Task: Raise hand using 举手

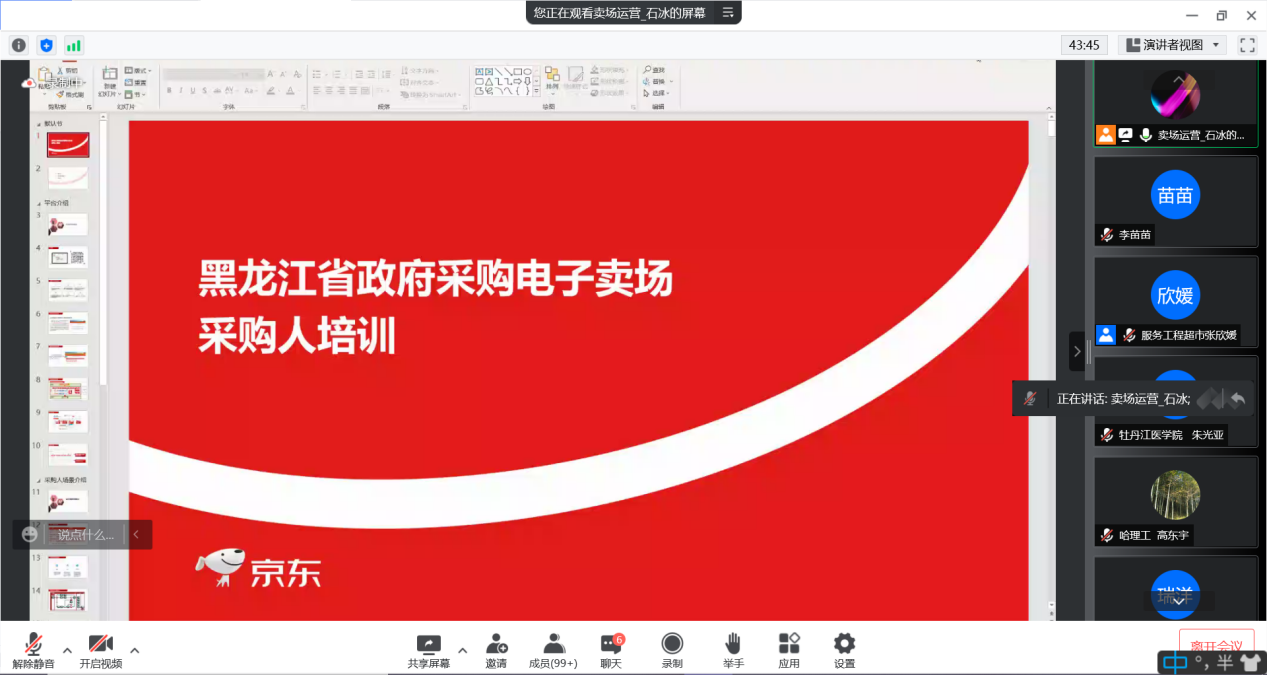Action: 733,650
